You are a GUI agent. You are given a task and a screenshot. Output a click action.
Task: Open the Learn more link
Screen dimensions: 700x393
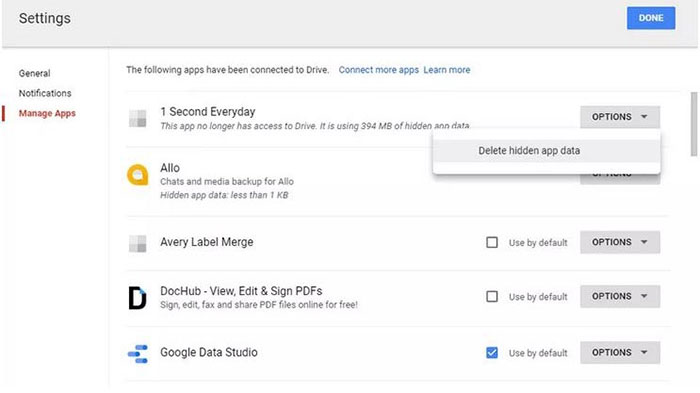447,70
